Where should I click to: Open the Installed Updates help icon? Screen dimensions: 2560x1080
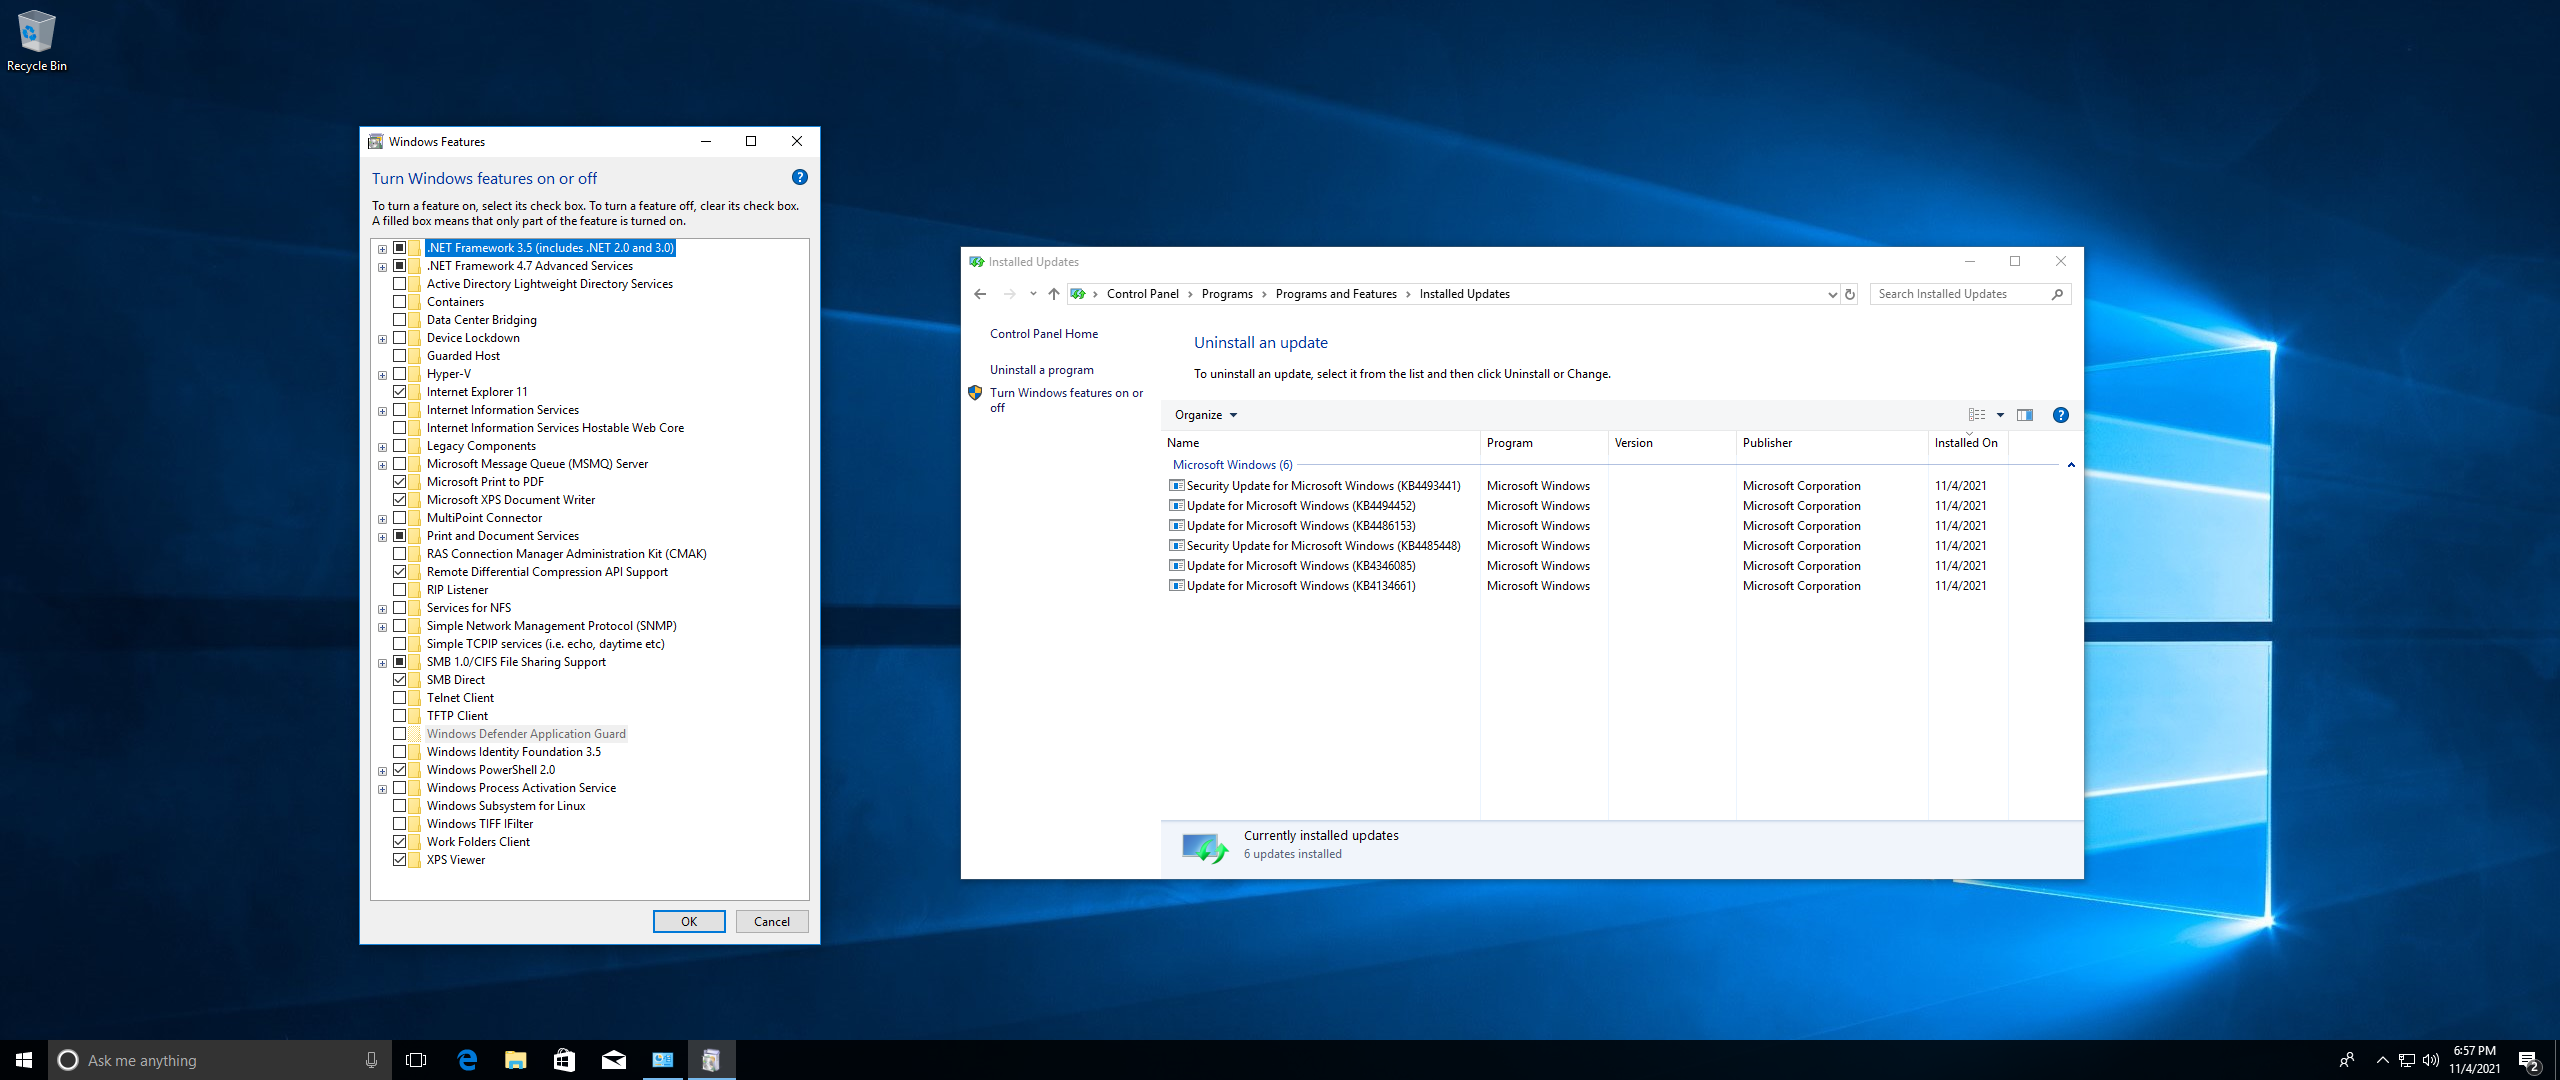point(2060,415)
